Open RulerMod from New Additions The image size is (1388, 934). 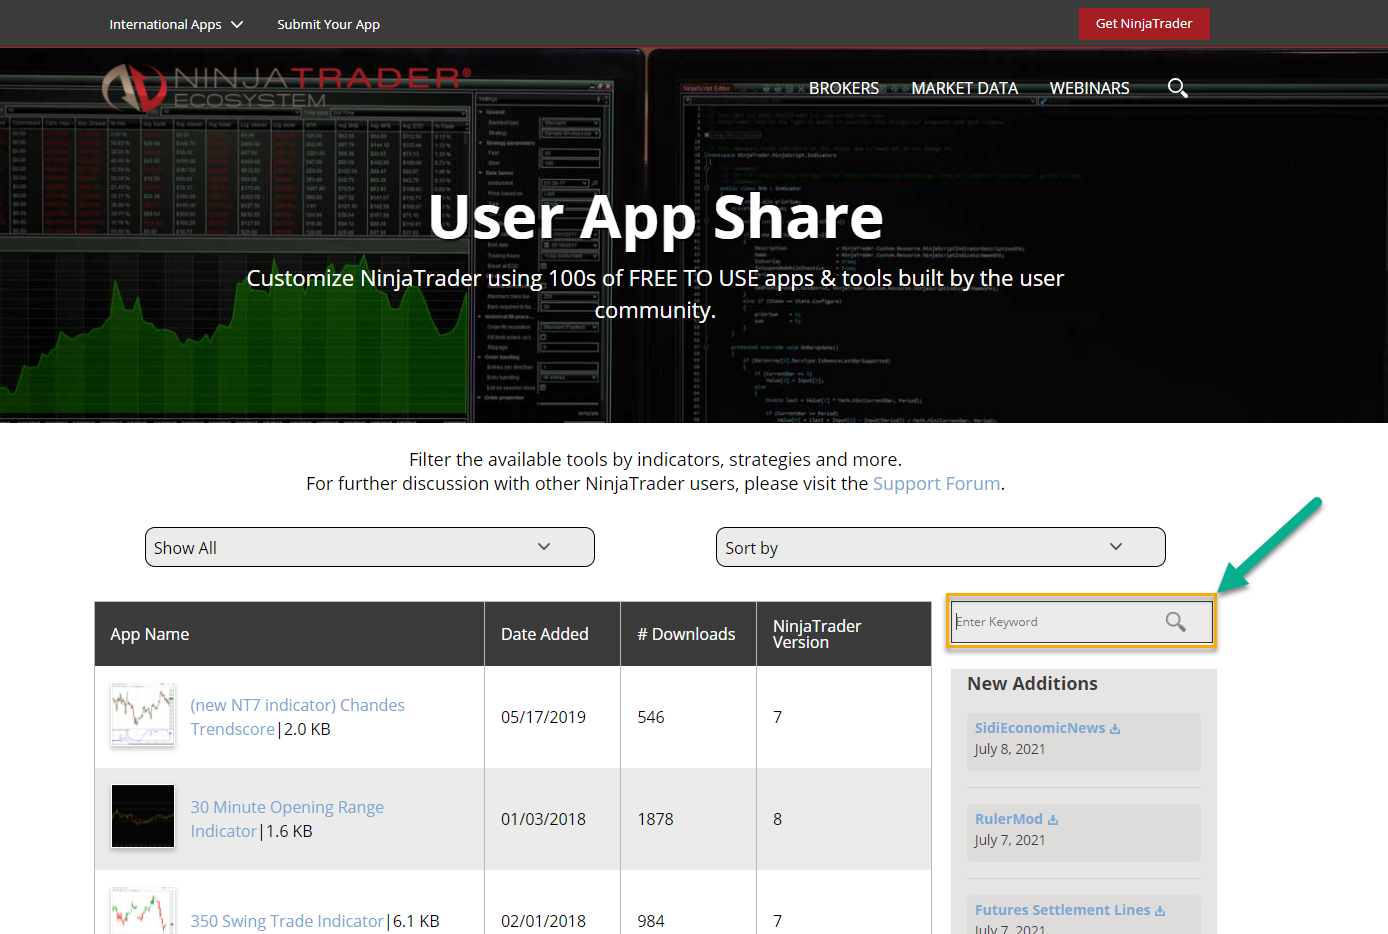(x=1009, y=819)
